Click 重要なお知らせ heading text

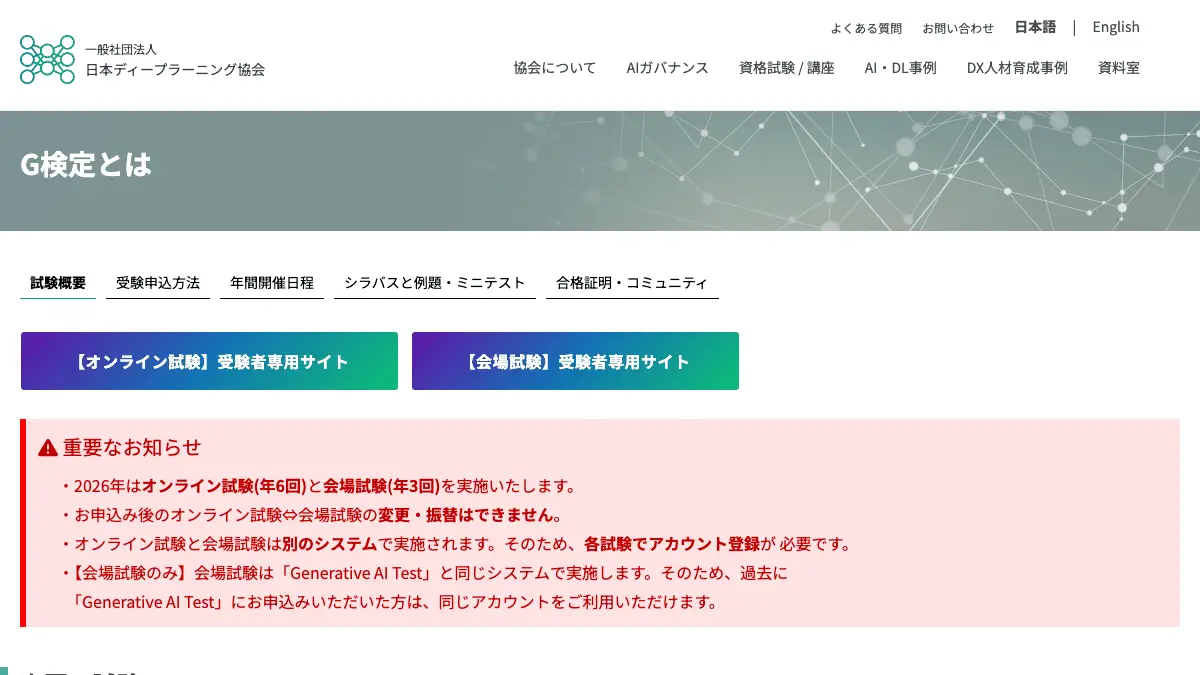[132, 448]
